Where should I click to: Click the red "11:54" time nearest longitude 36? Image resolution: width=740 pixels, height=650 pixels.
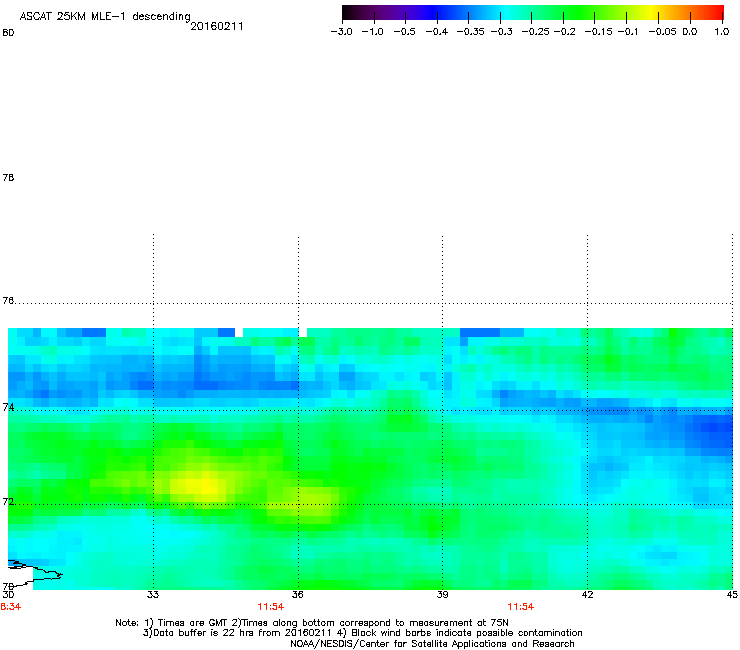[x=270, y=607]
